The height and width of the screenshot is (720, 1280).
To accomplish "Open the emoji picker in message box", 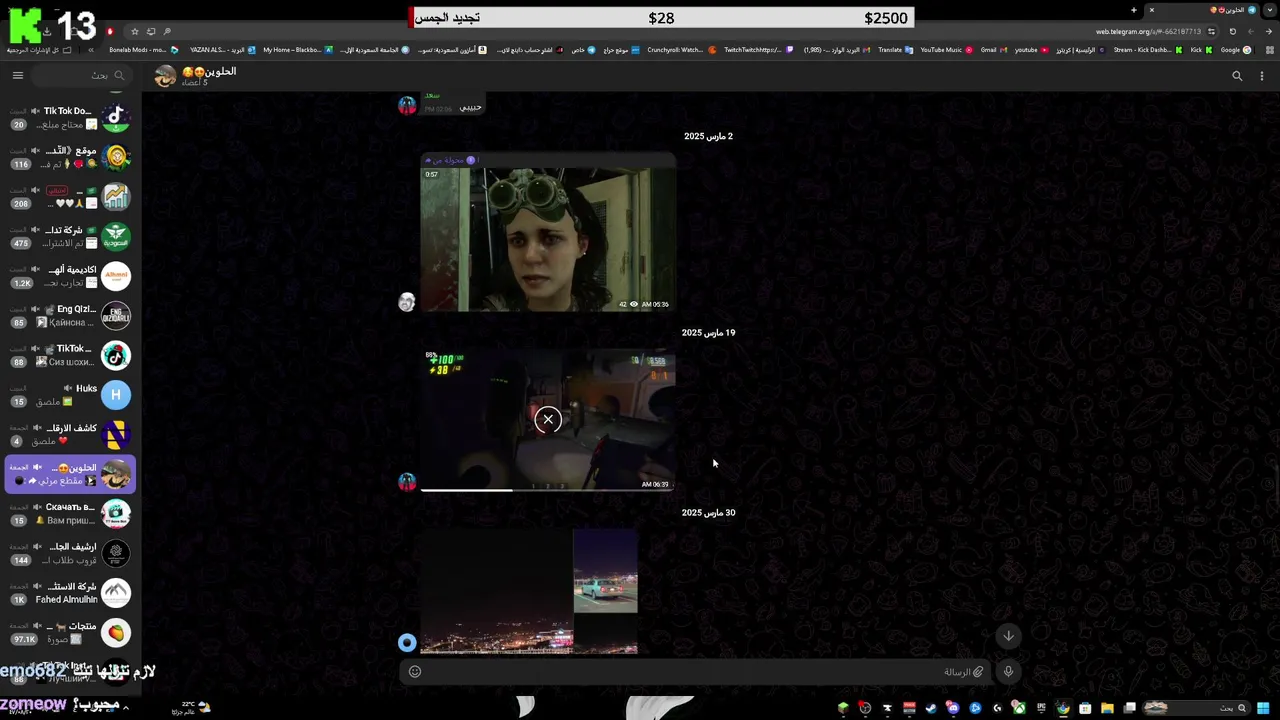I will (x=415, y=672).
